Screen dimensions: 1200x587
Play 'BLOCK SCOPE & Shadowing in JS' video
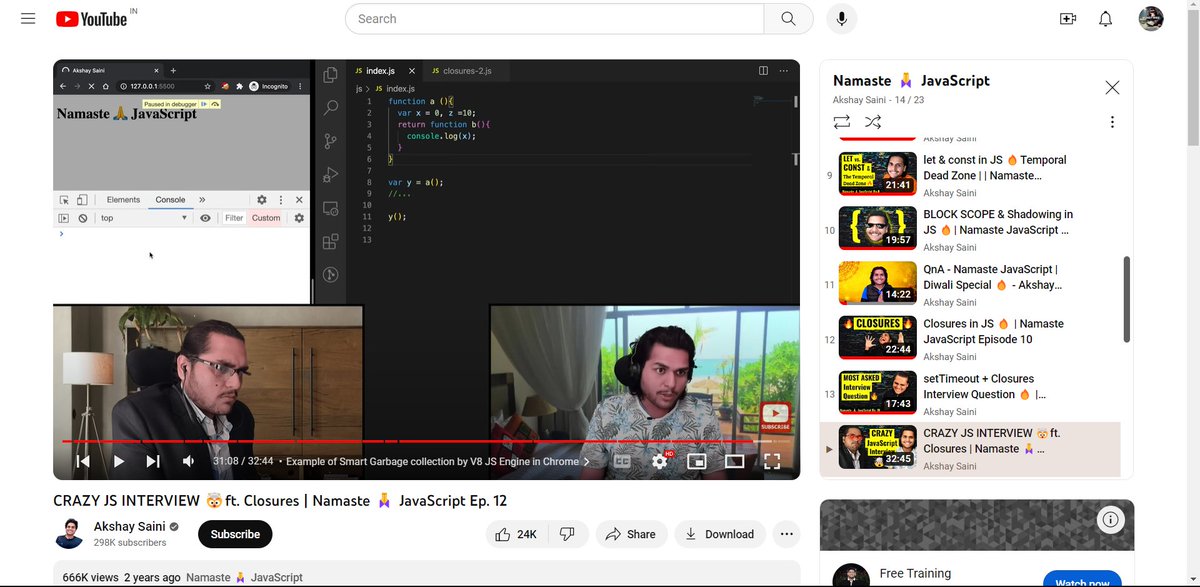coord(970,230)
